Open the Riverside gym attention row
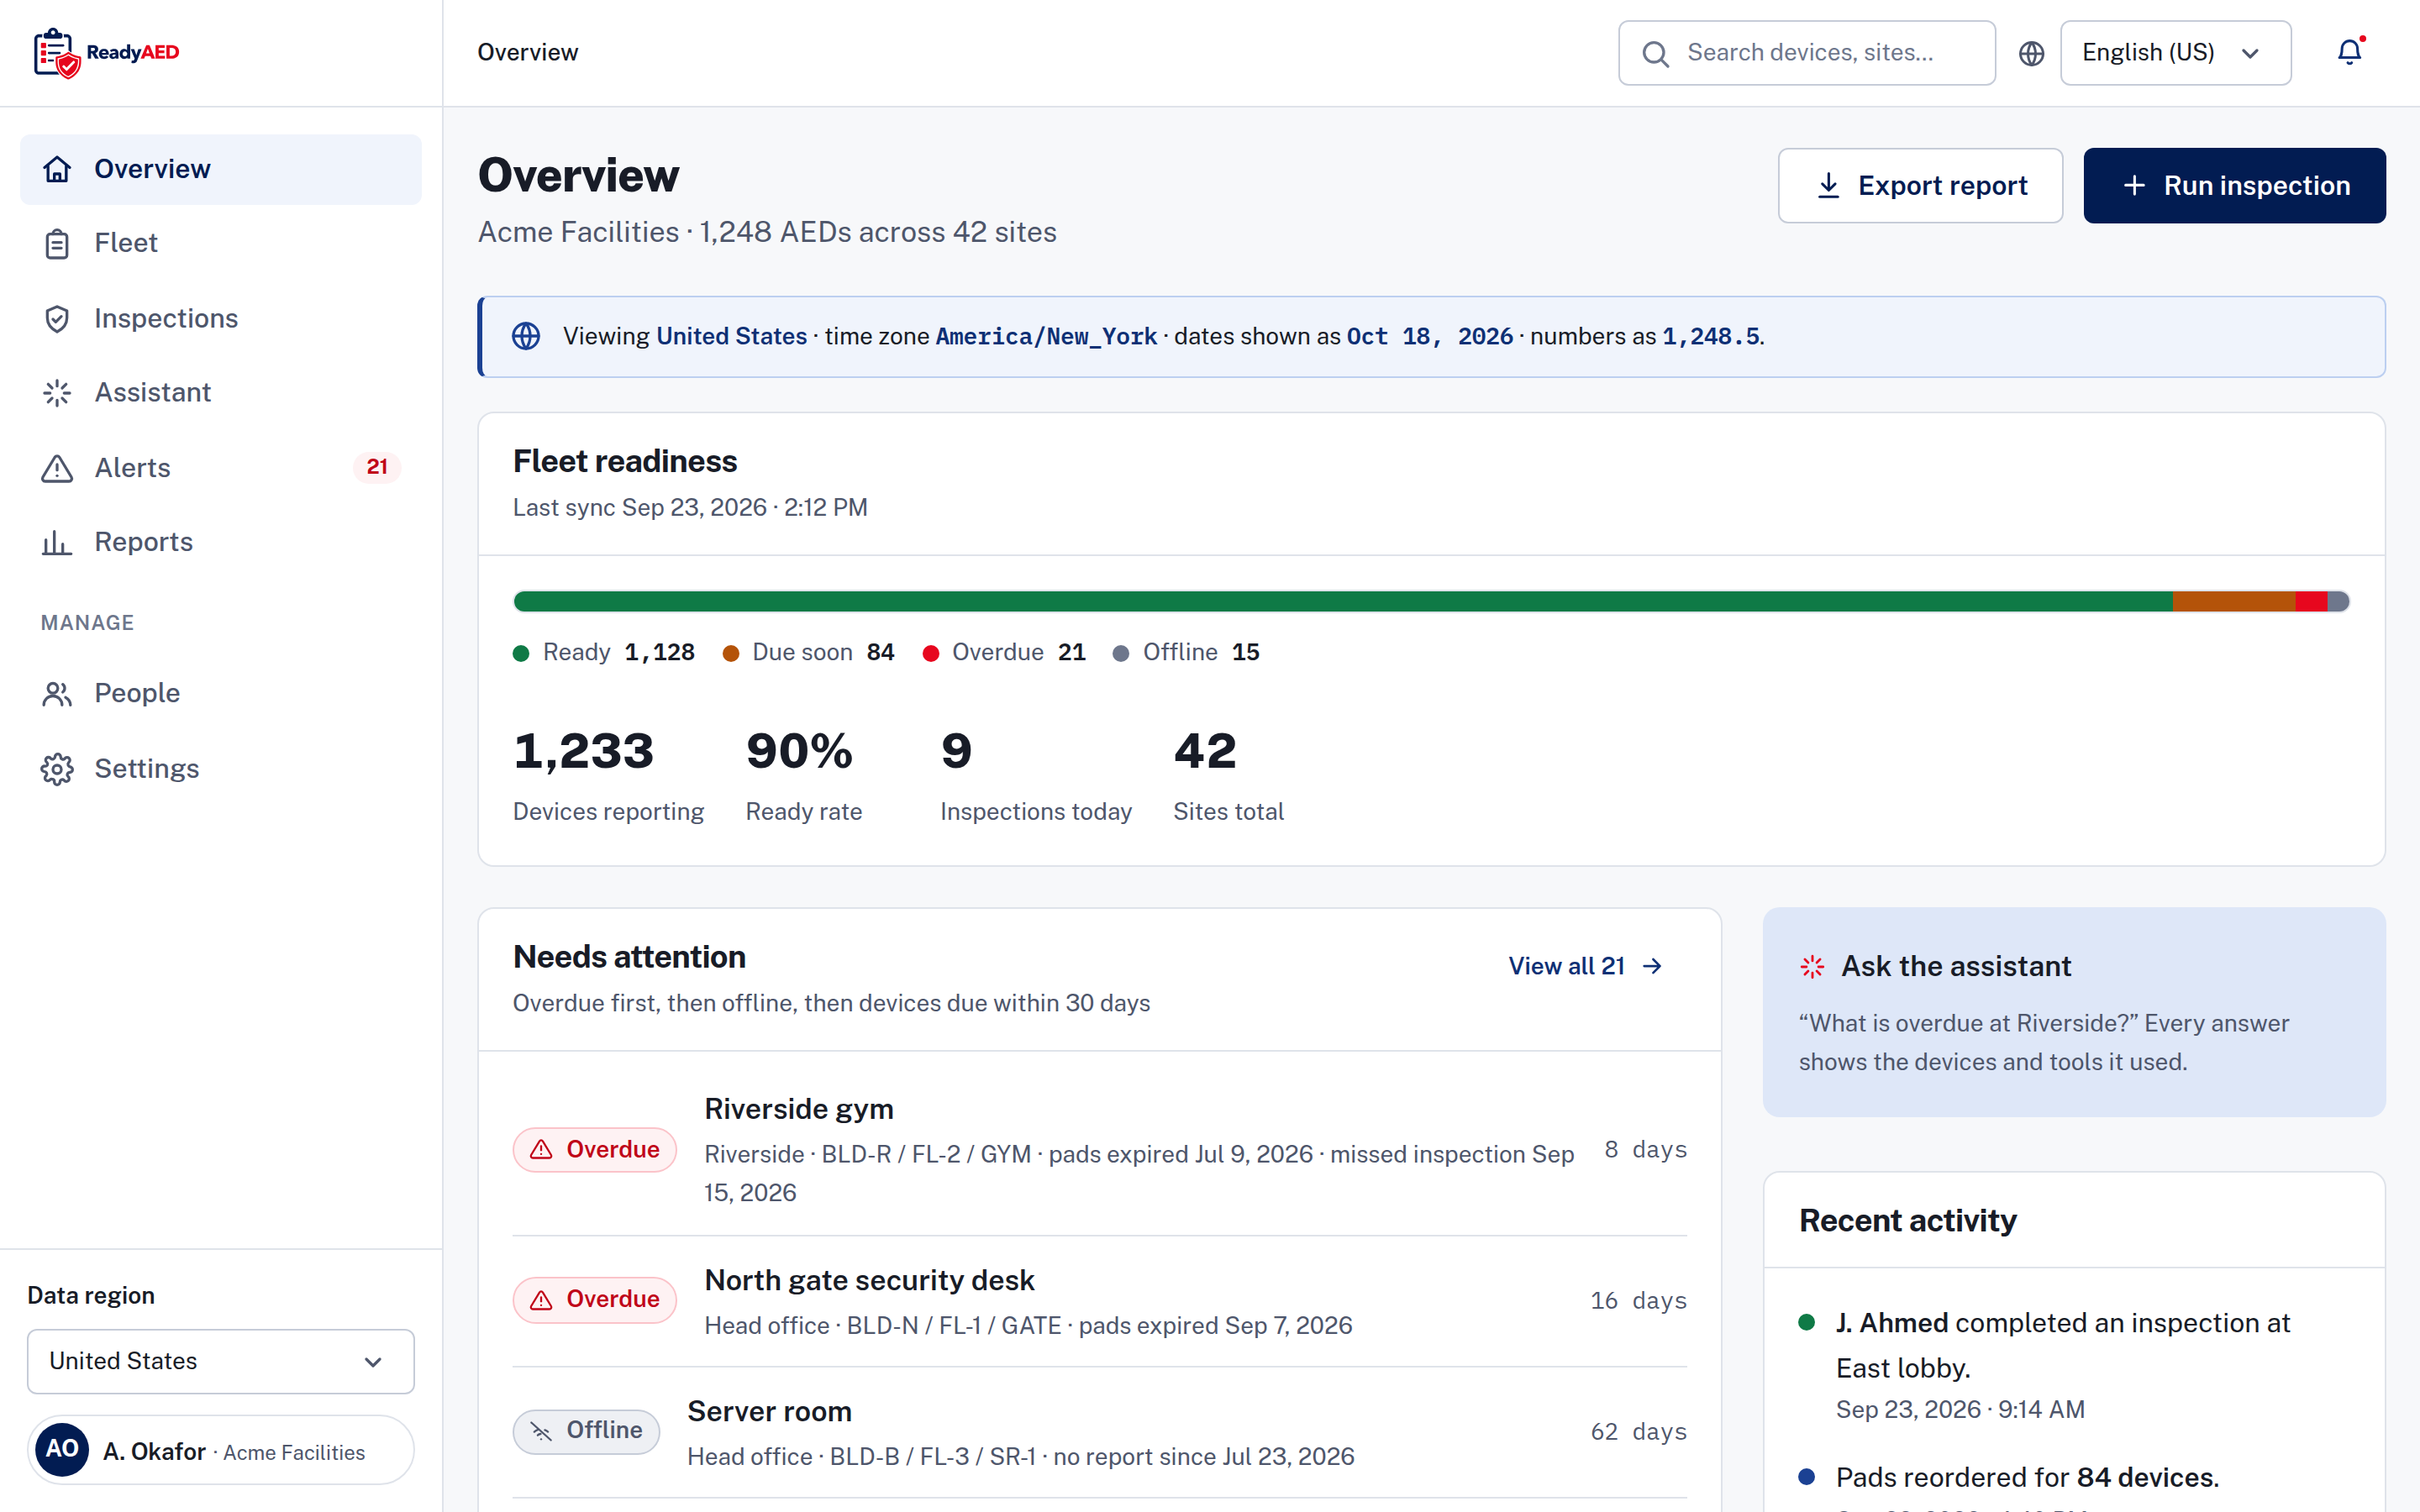Image resolution: width=2420 pixels, height=1512 pixels. 1100,1150
